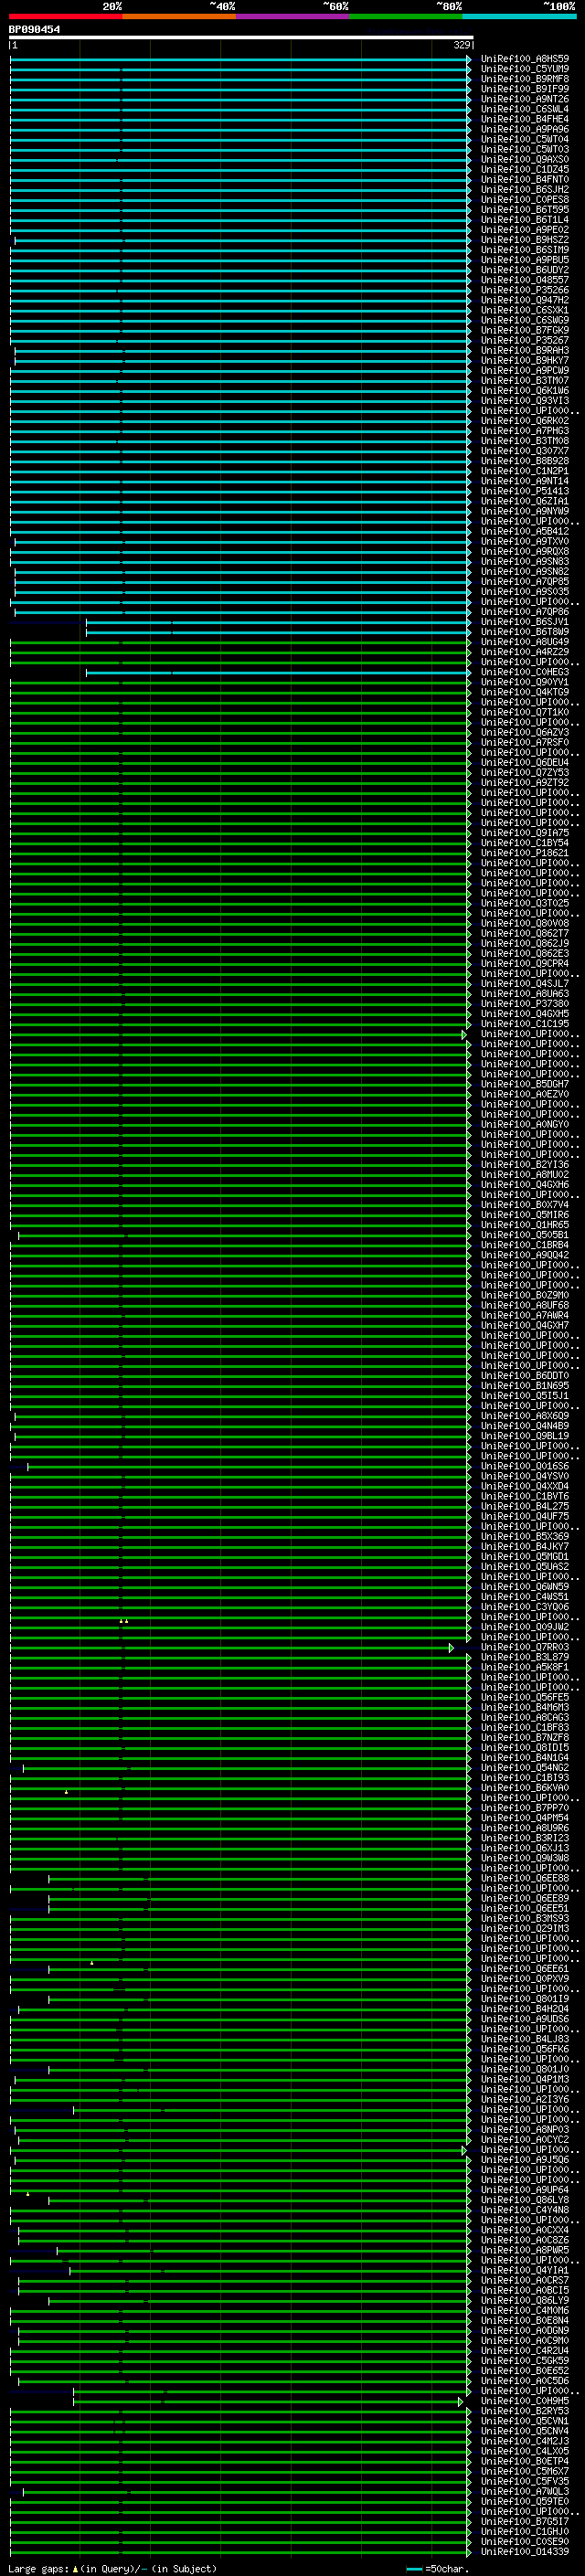Select entry UniRef100_Q6AZV3
Image resolution: width=585 pixels, height=2576 pixels.
point(525,732)
